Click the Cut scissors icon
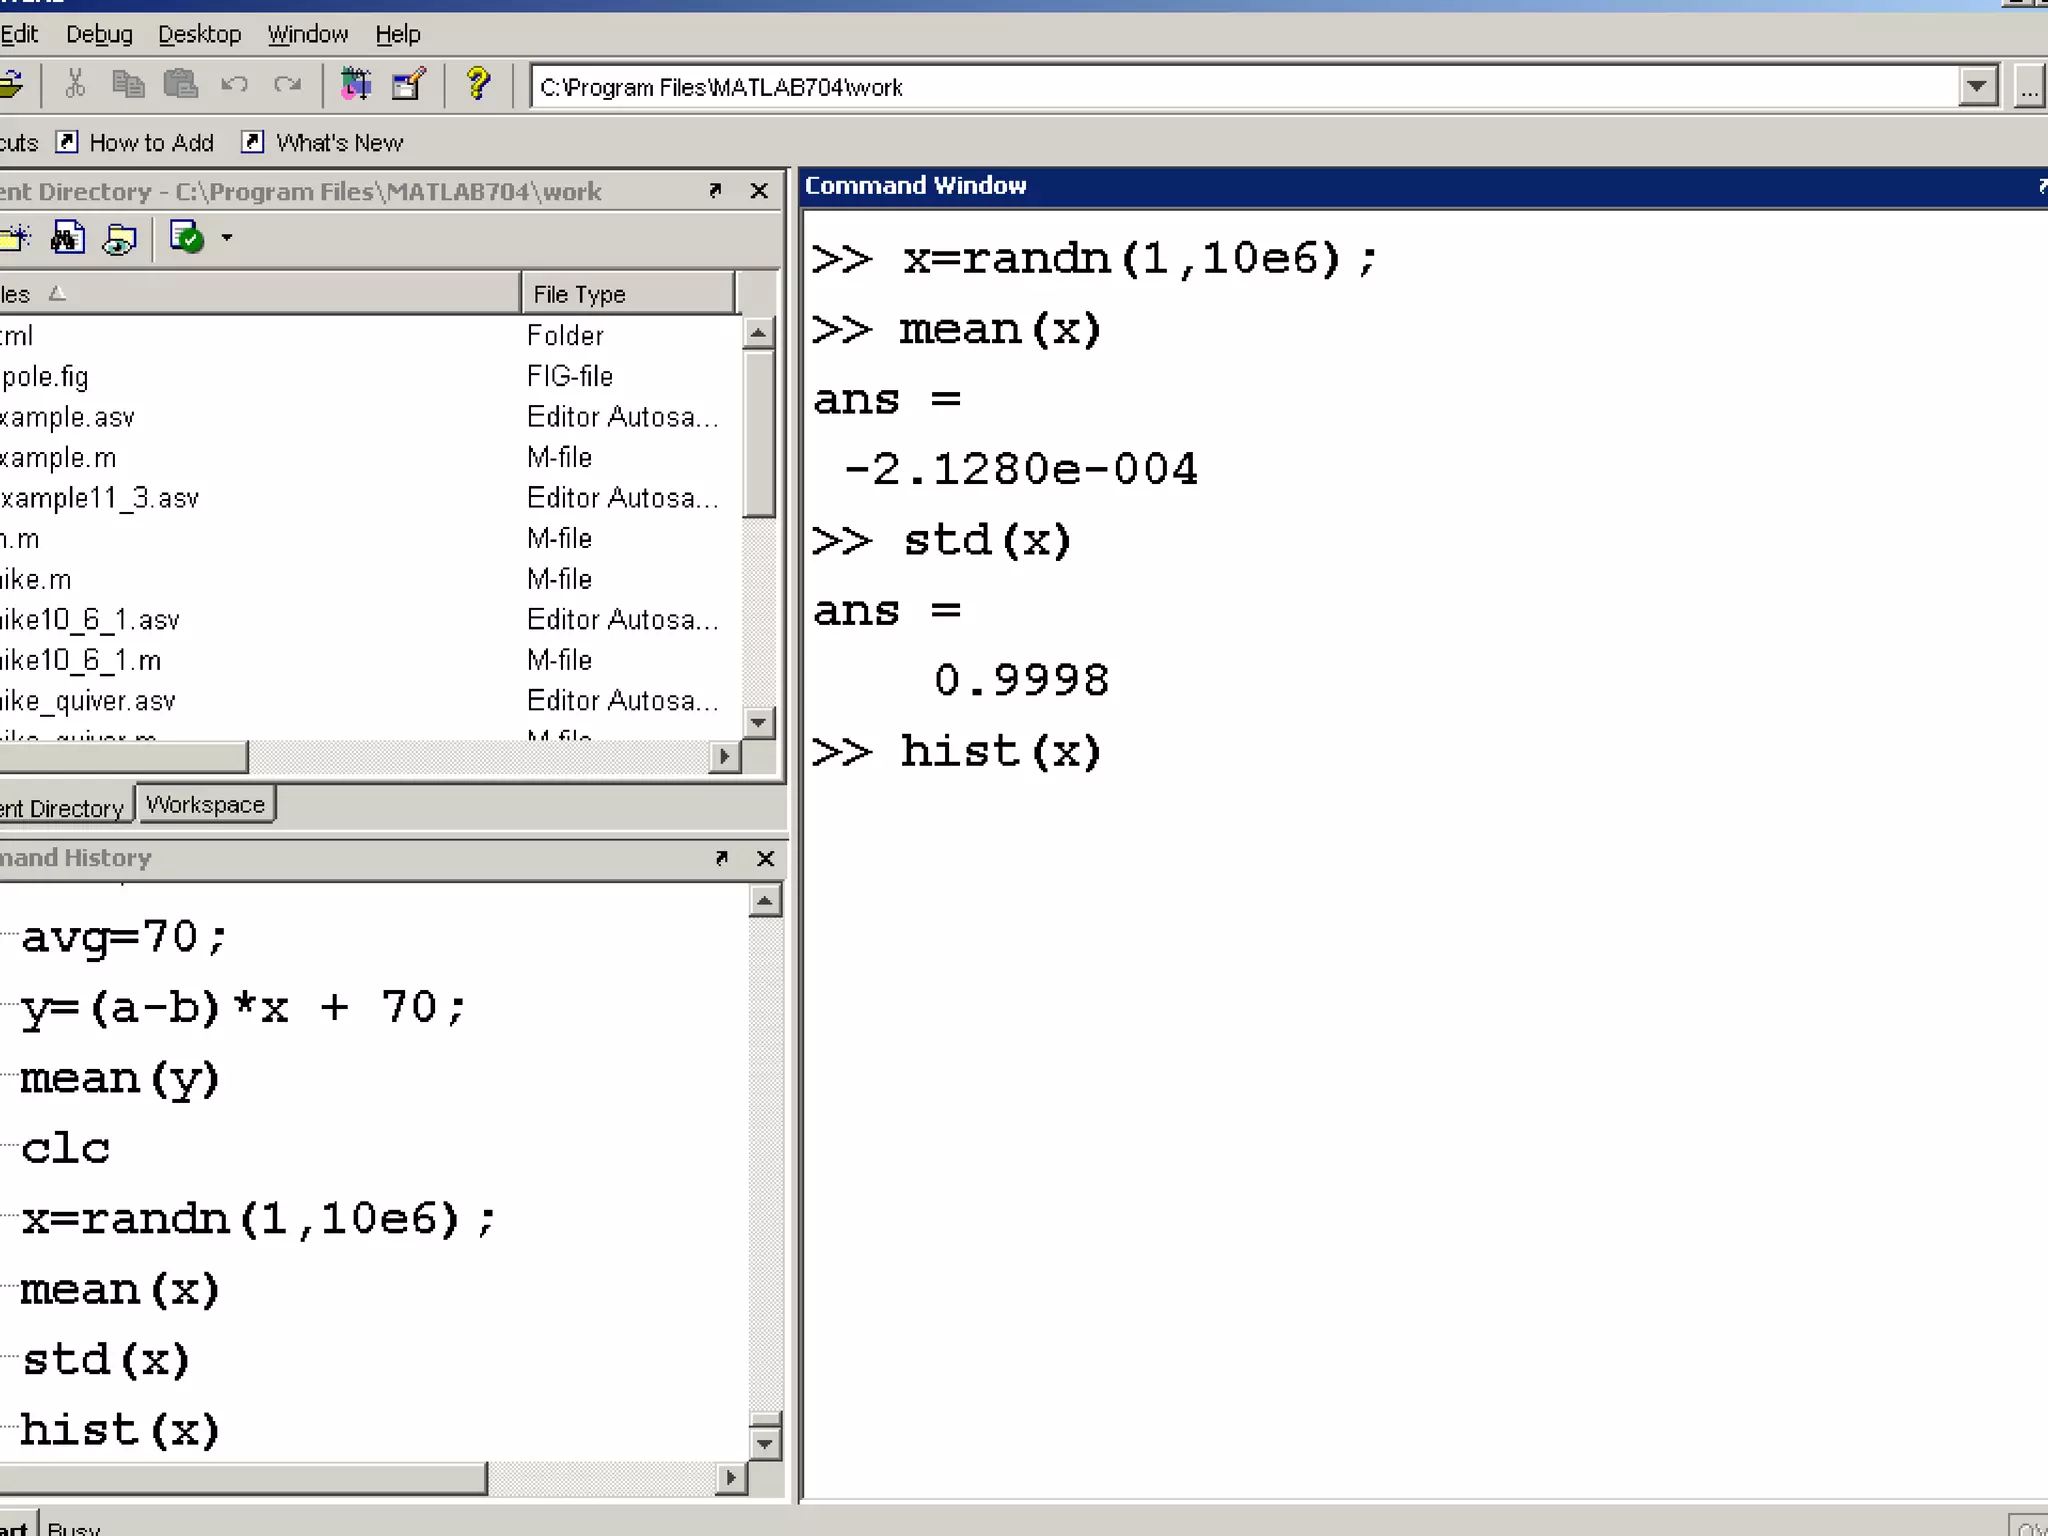 click(x=75, y=85)
